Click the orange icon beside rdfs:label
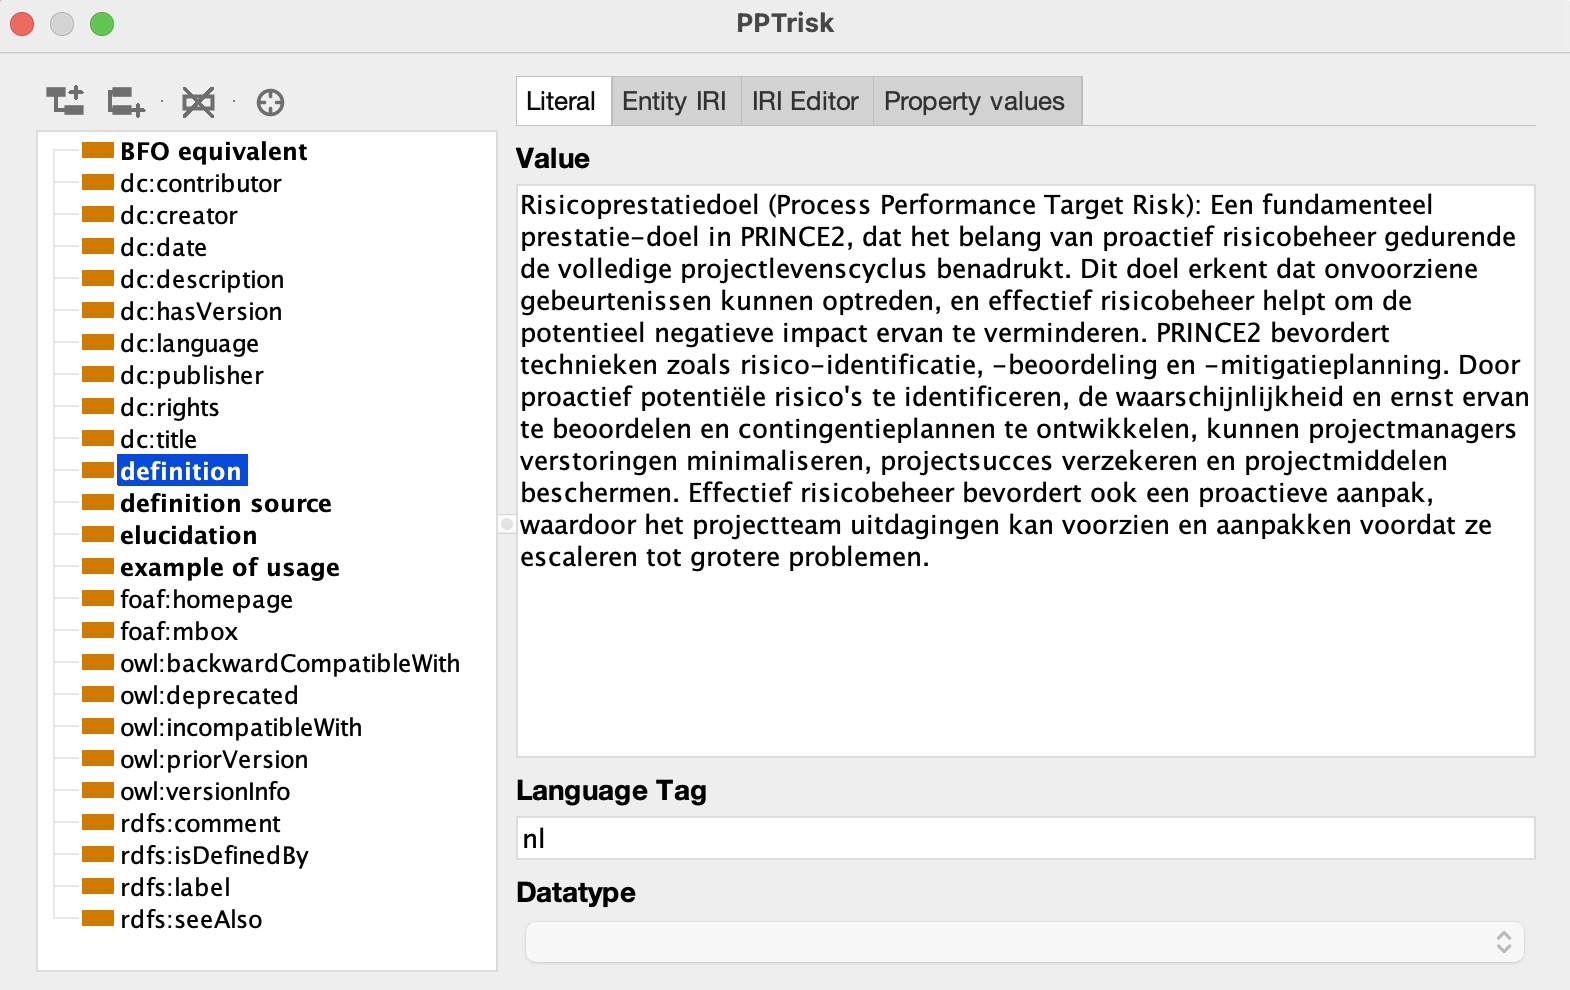This screenshot has height=990, width=1570. pos(98,887)
